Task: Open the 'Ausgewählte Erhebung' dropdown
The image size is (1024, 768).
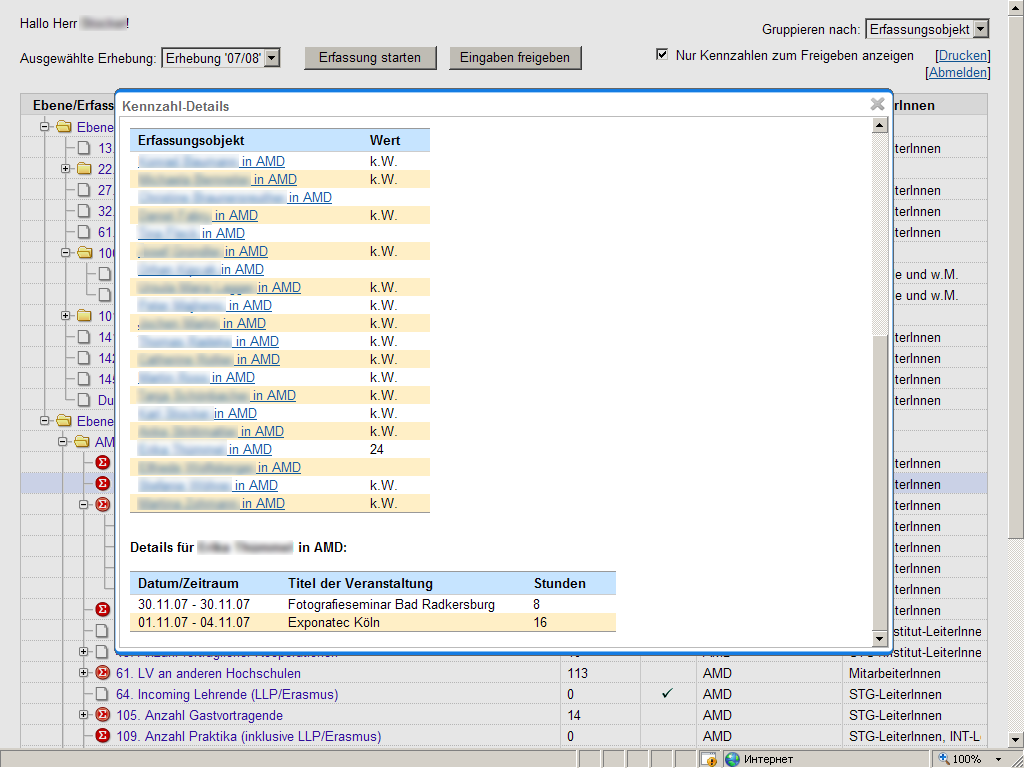Action: tap(271, 58)
